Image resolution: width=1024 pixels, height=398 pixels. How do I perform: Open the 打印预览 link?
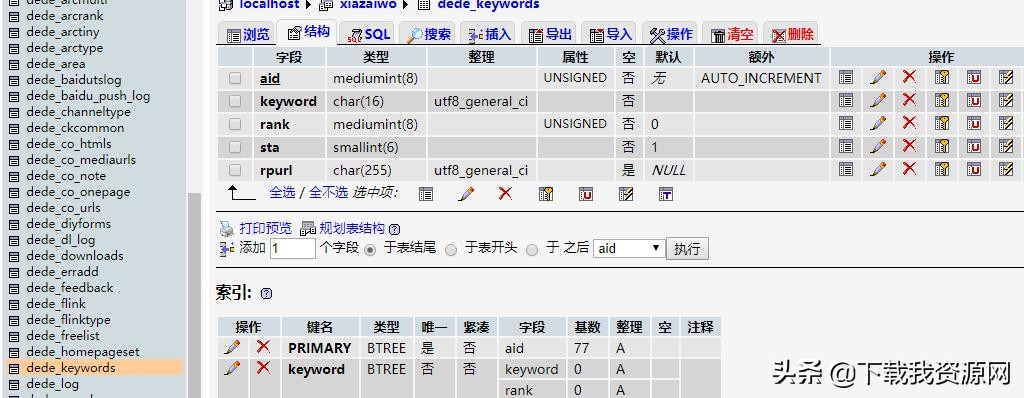tap(265, 228)
